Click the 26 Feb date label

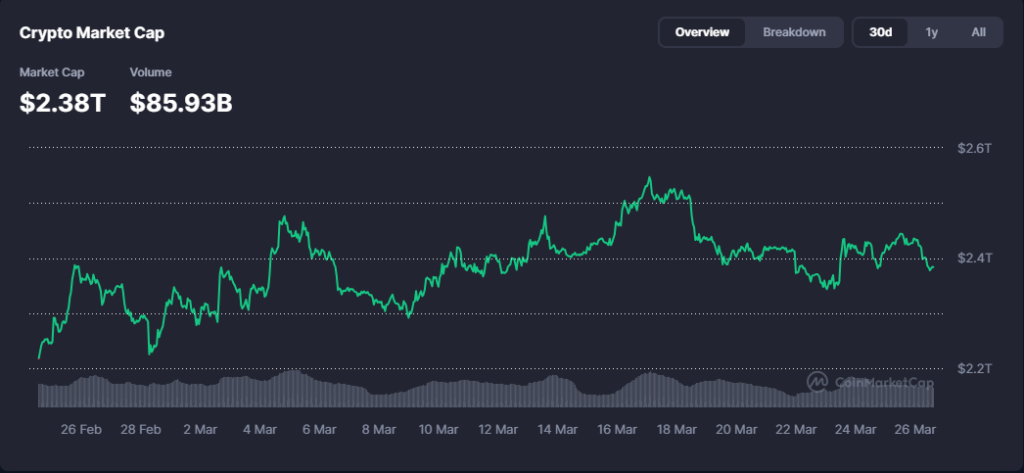(x=81, y=429)
